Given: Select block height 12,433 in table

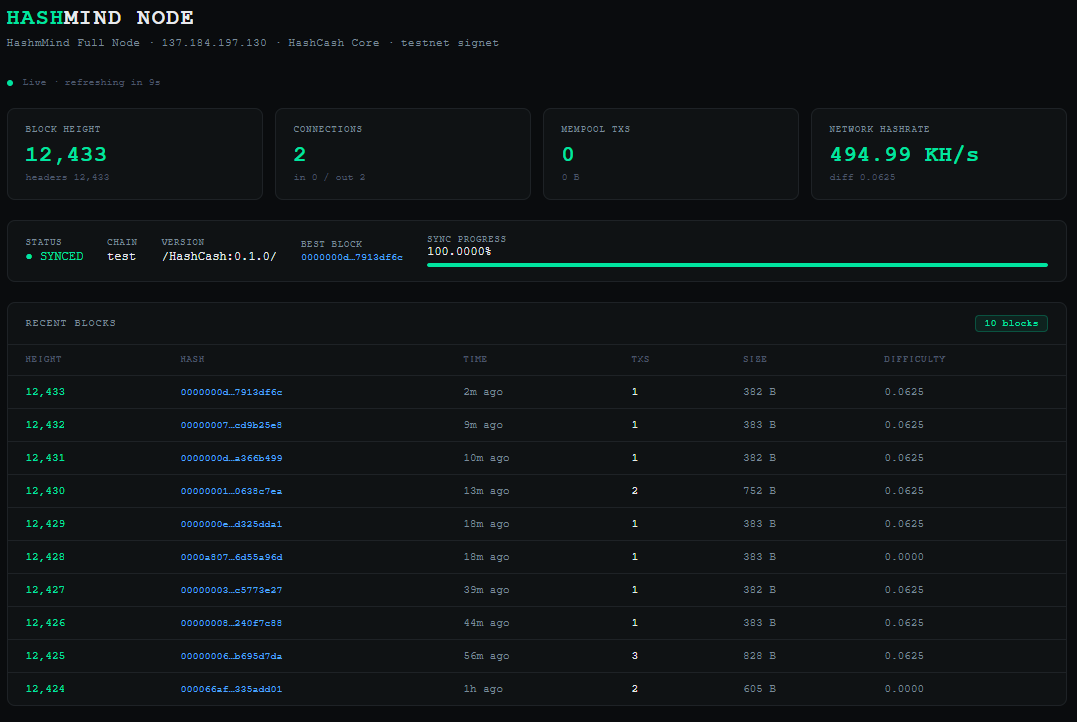Looking at the screenshot, I should click(x=45, y=392).
